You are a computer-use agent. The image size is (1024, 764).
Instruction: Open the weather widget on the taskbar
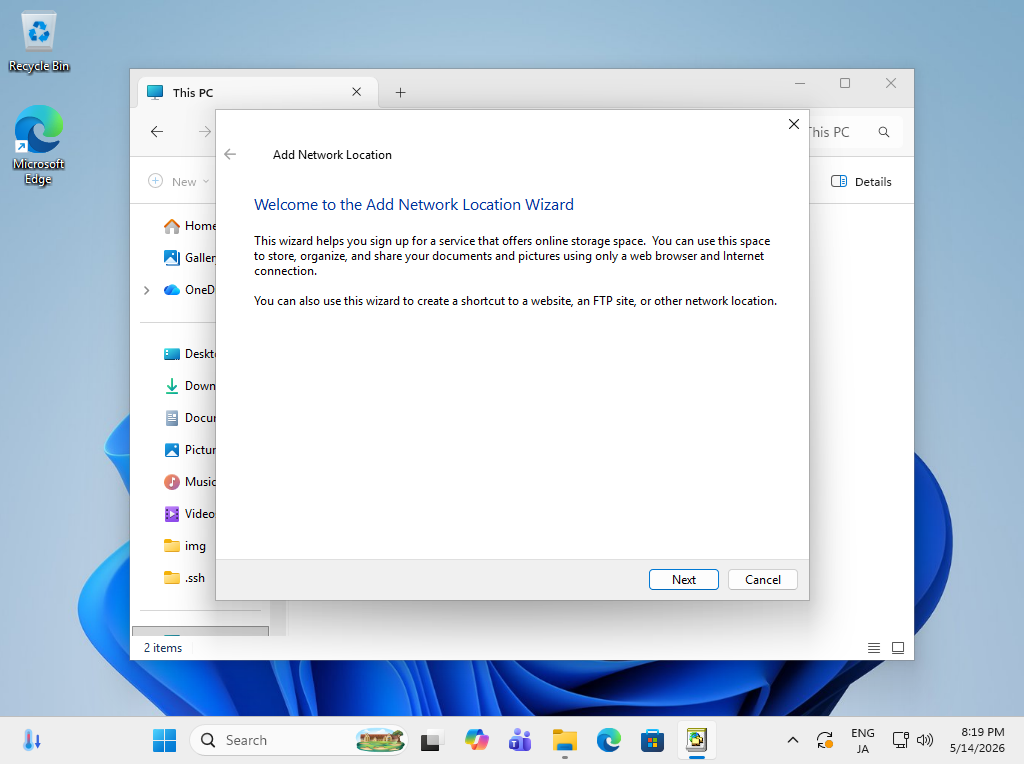[x=32, y=740]
